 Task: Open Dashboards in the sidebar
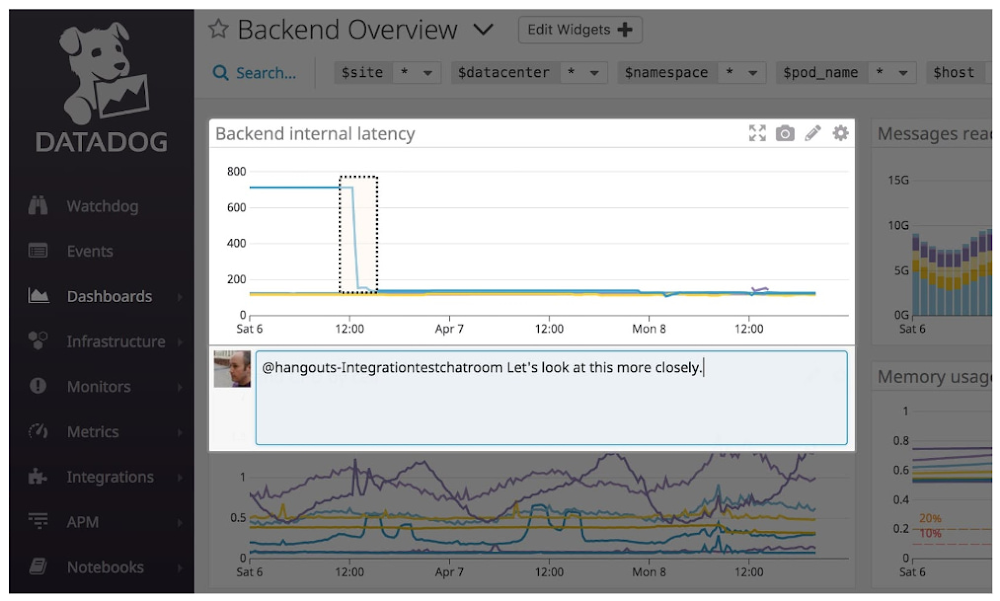(109, 297)
